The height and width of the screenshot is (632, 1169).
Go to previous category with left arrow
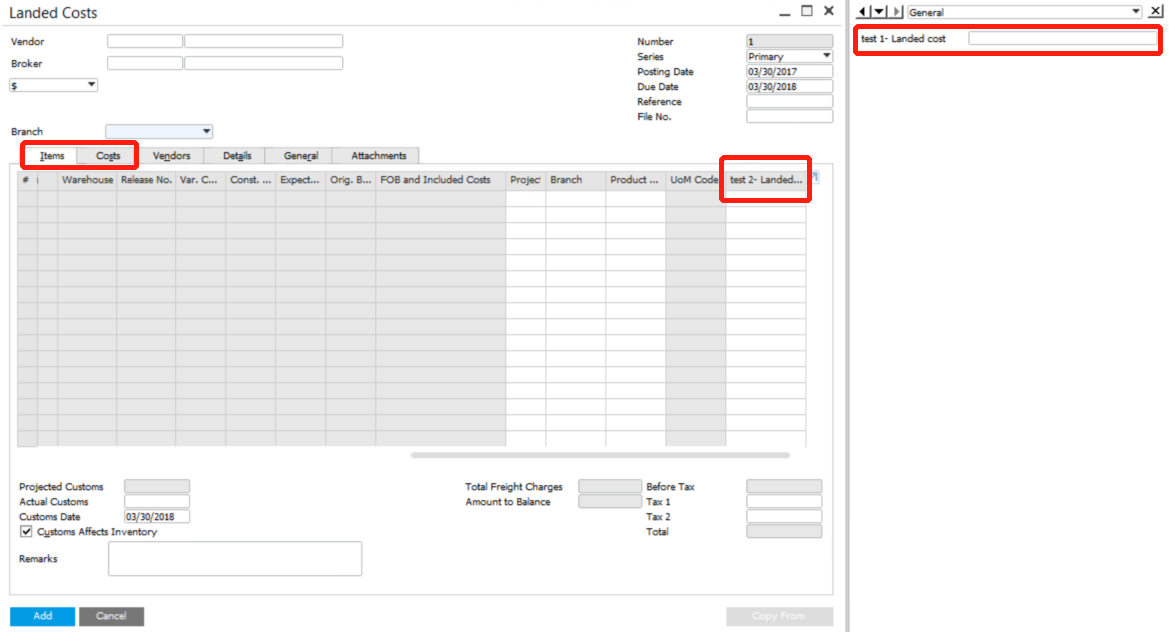click(863, 12)
